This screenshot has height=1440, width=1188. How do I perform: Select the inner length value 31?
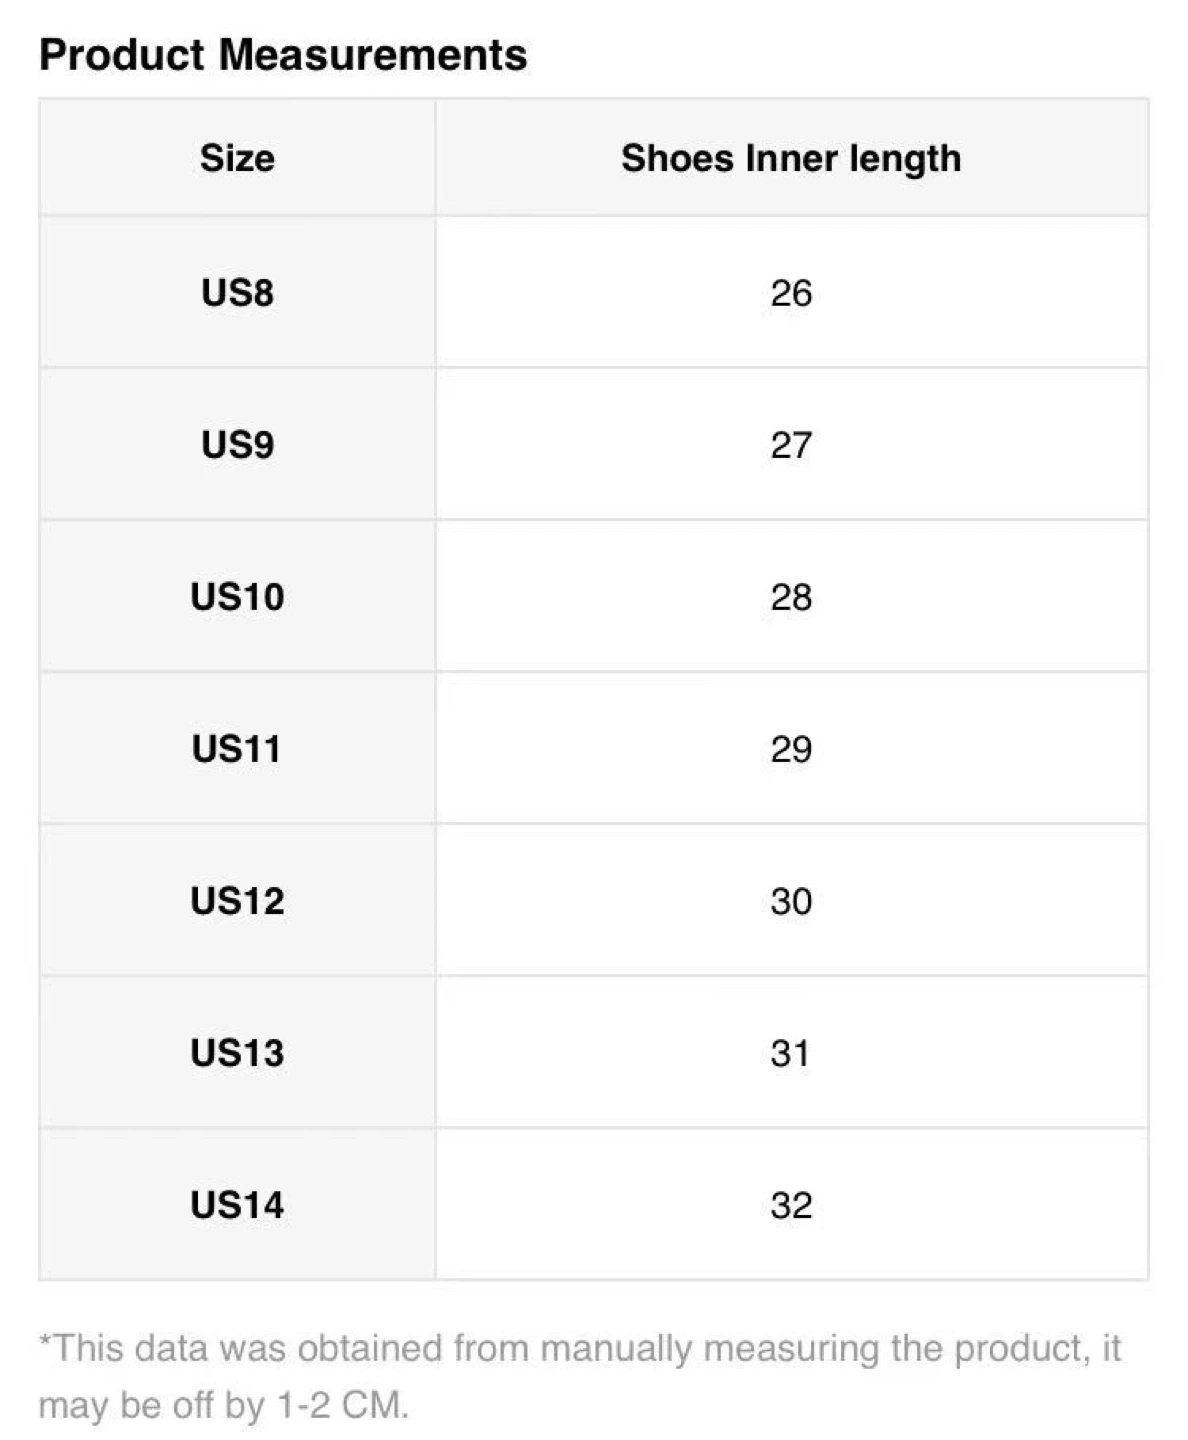click(790, 1053)
